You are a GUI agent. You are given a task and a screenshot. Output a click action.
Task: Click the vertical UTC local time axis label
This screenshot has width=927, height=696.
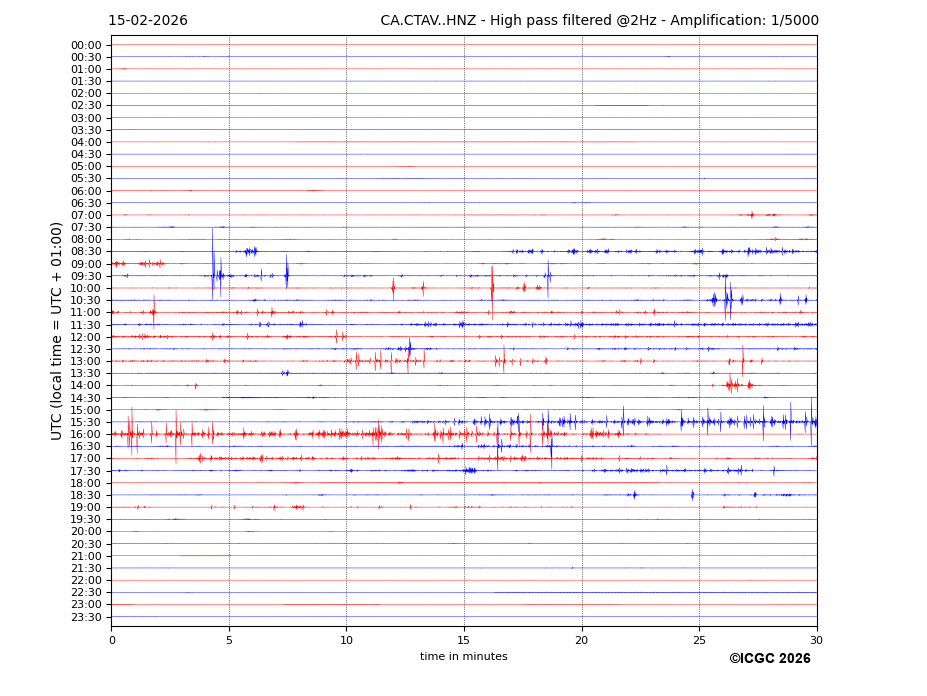click(57, 330)
